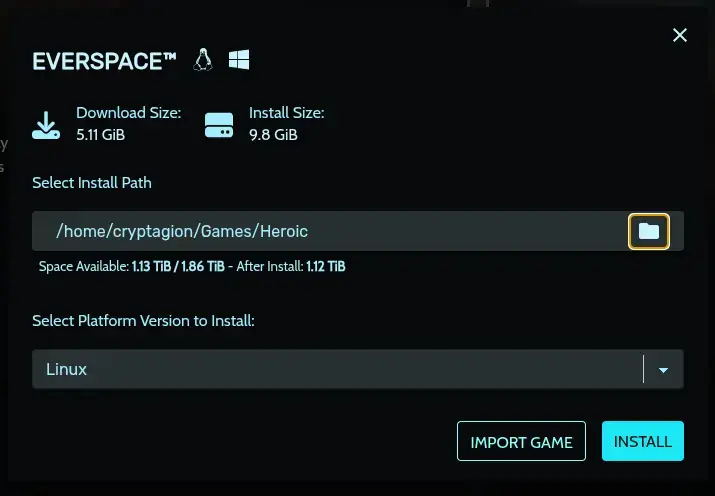The height and width of the screenshot is (496, 715).
Task: Click the Select Platform Version label
Action: pos(143,321)
